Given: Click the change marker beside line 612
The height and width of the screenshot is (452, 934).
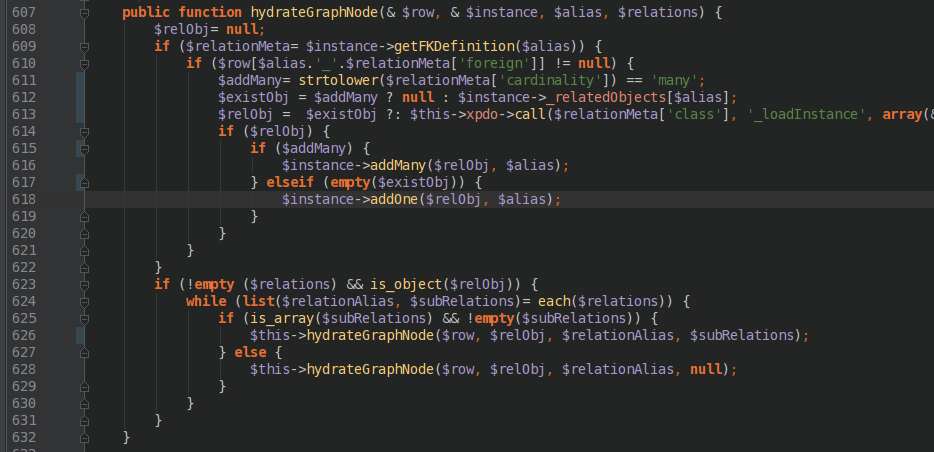Looking at the screenshot, I should pyautogui.click(x=80, y=98).
